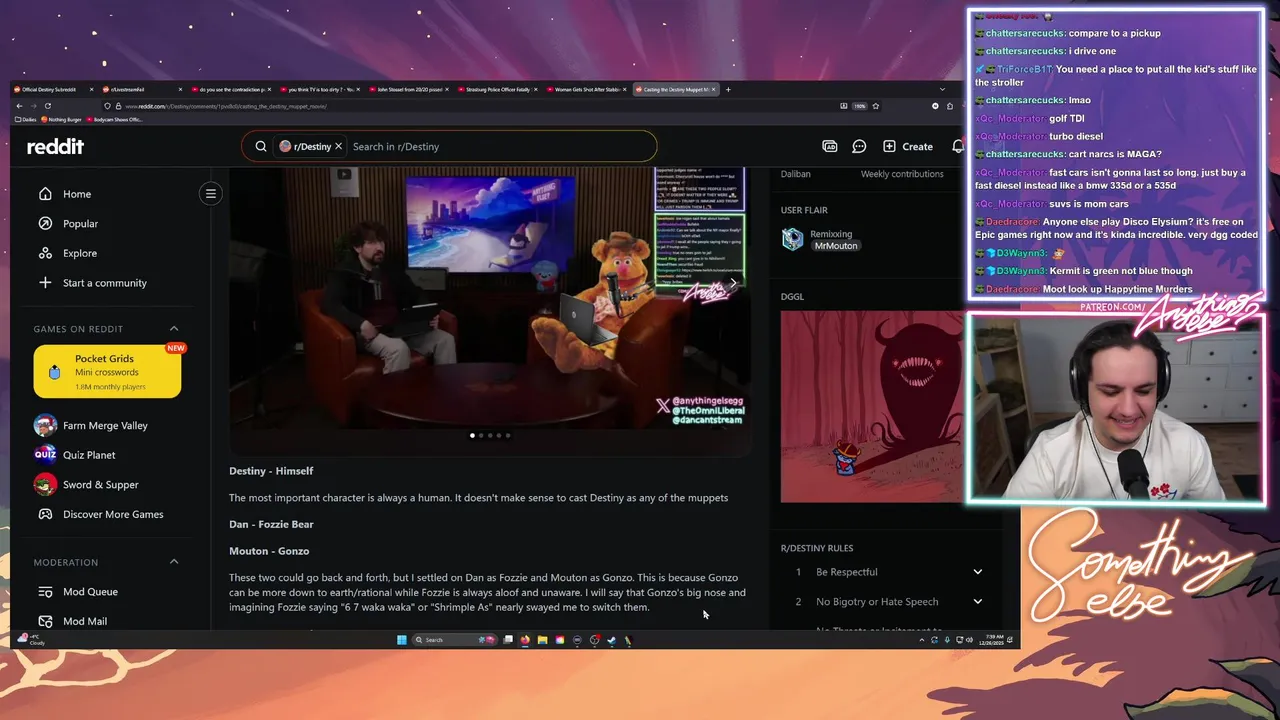1280x720 pixels.
Task: Select first gallery pagination dot
Action: (x=472, y=435)
